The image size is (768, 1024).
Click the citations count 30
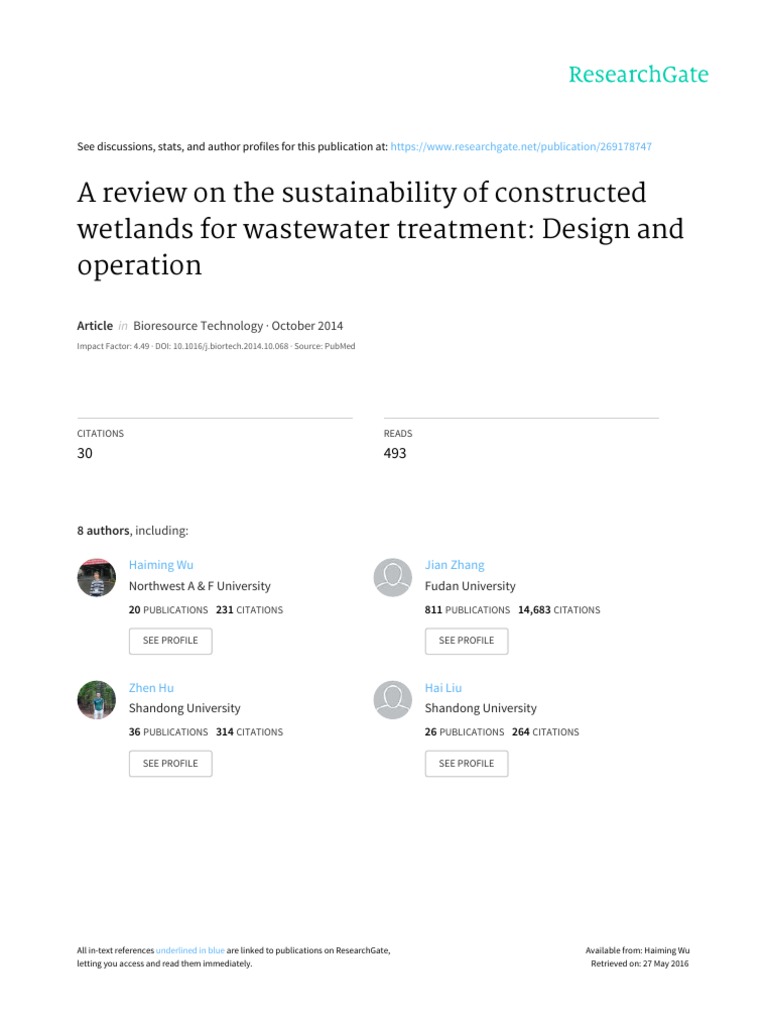(85, 453)
